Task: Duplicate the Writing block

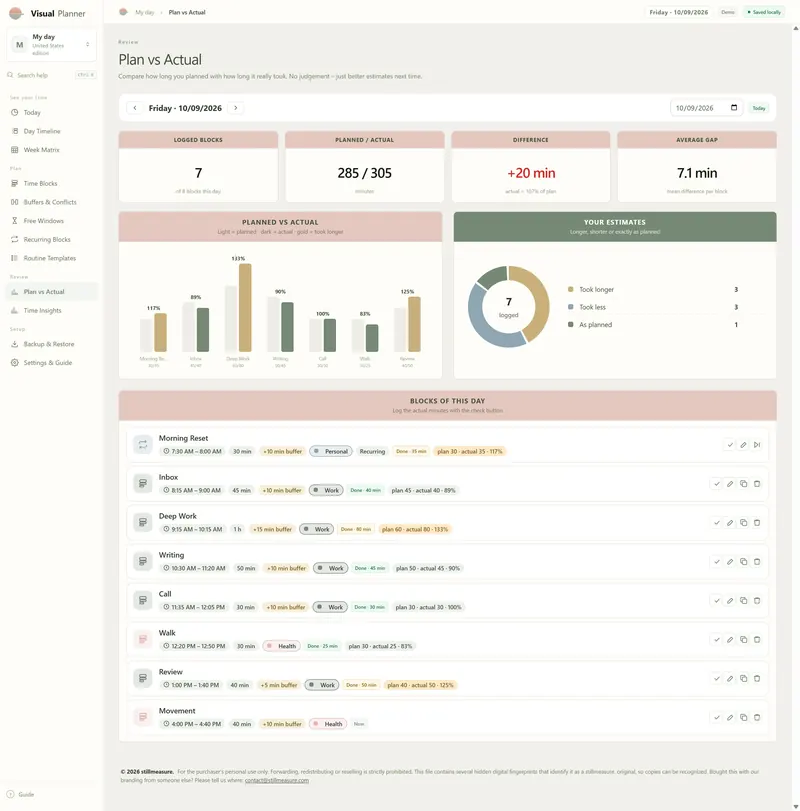Action: [744, 562]
